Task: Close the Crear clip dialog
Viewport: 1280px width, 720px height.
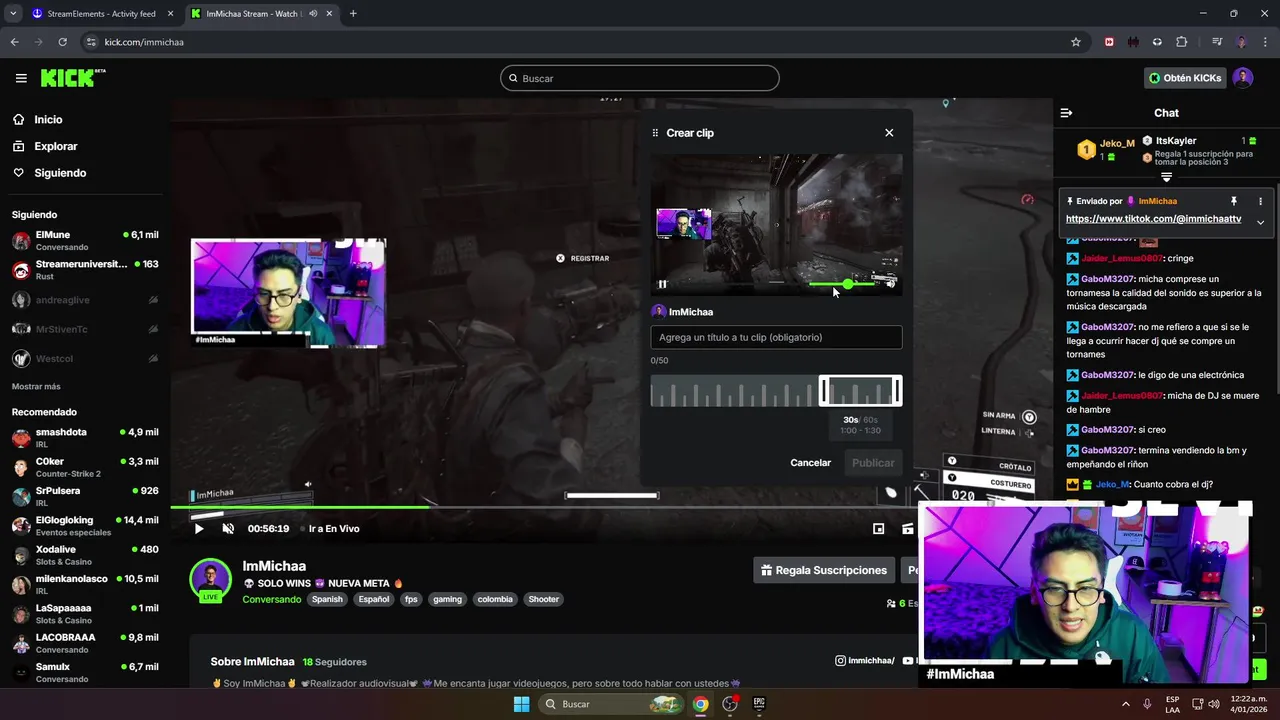Action: [x=889, y=133]
